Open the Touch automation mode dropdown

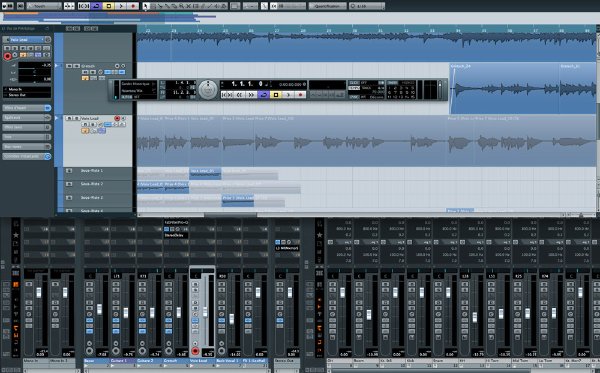tap(44, 6)
